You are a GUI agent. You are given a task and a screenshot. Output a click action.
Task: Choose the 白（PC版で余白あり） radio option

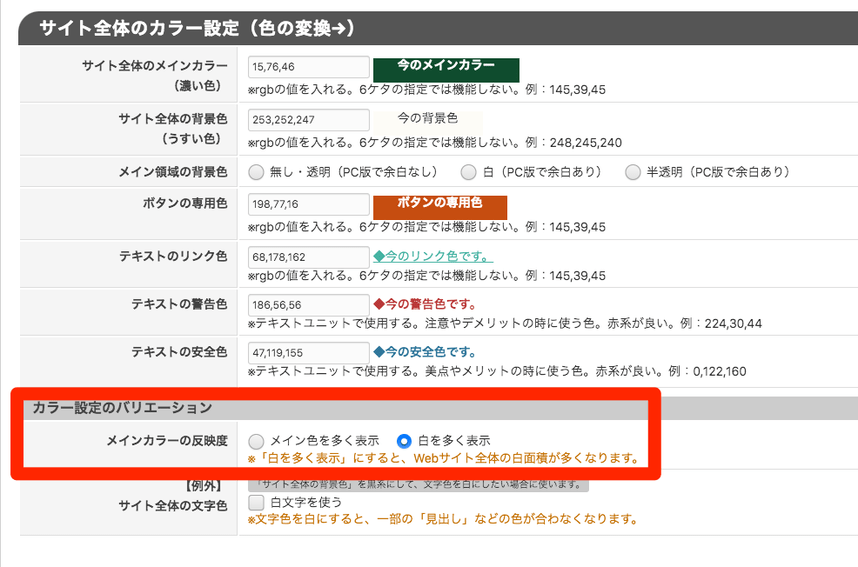coord(469,172)
